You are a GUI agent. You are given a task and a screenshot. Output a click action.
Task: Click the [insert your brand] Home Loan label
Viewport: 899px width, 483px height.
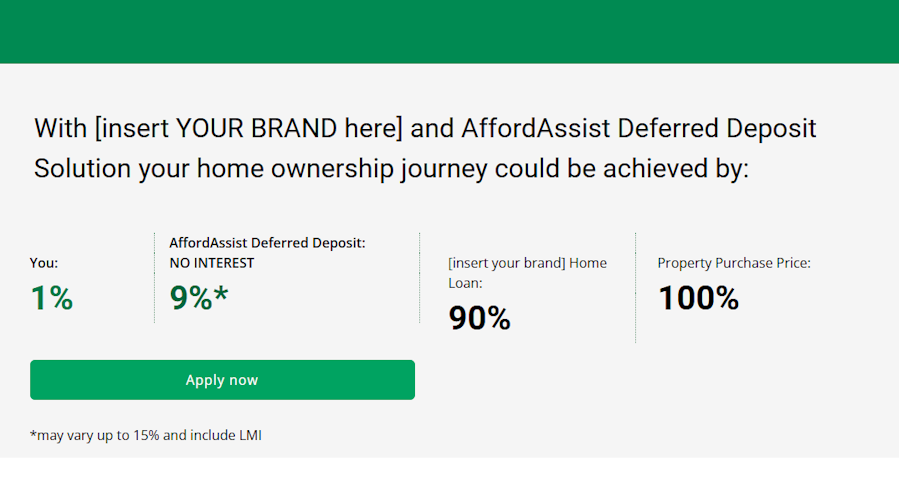(x=527, y=273)
